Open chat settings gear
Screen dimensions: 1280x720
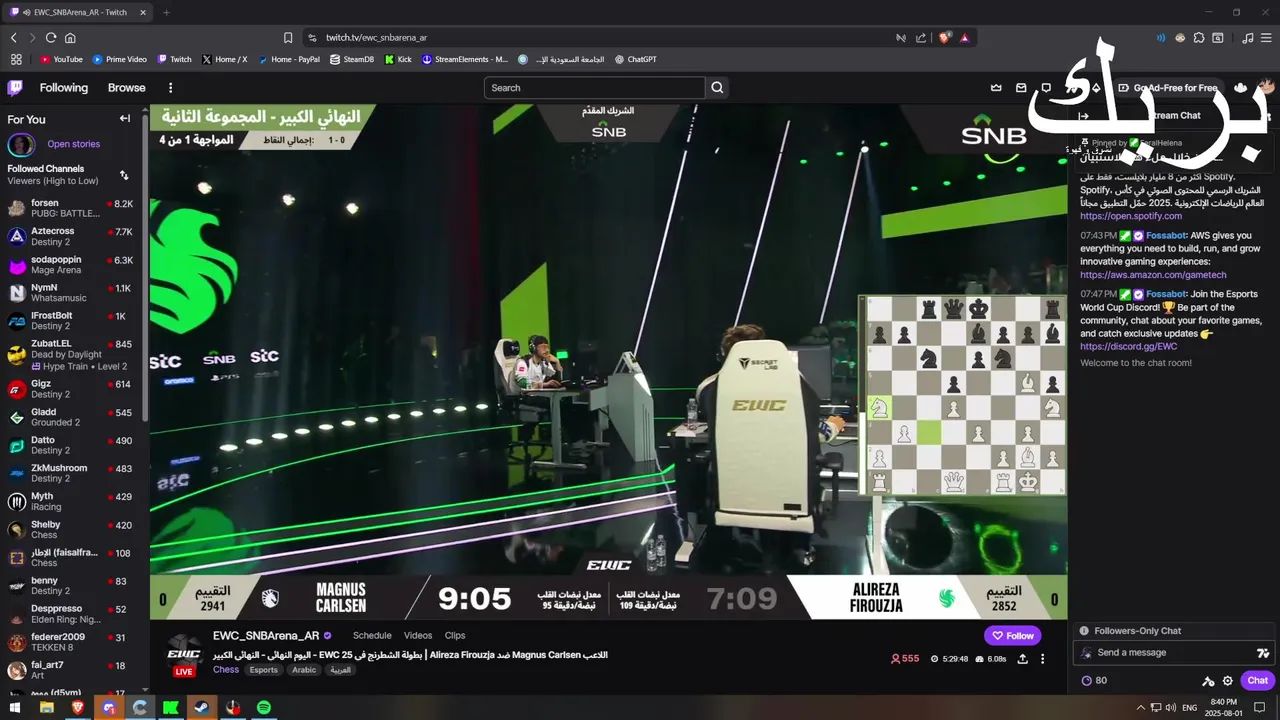1228,681
